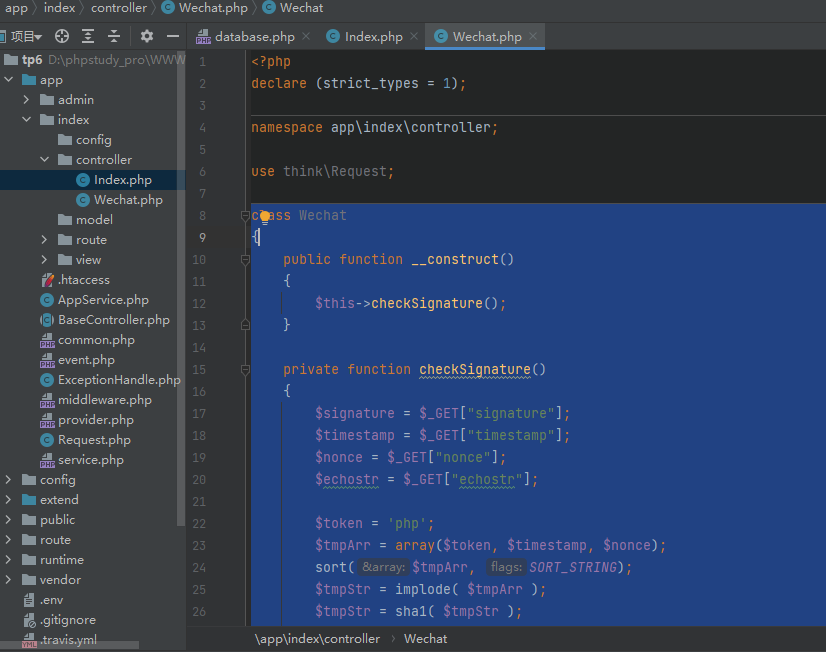Collapse the controller folder arrow
Screen dimensions: 826x652
coord(45,160)
